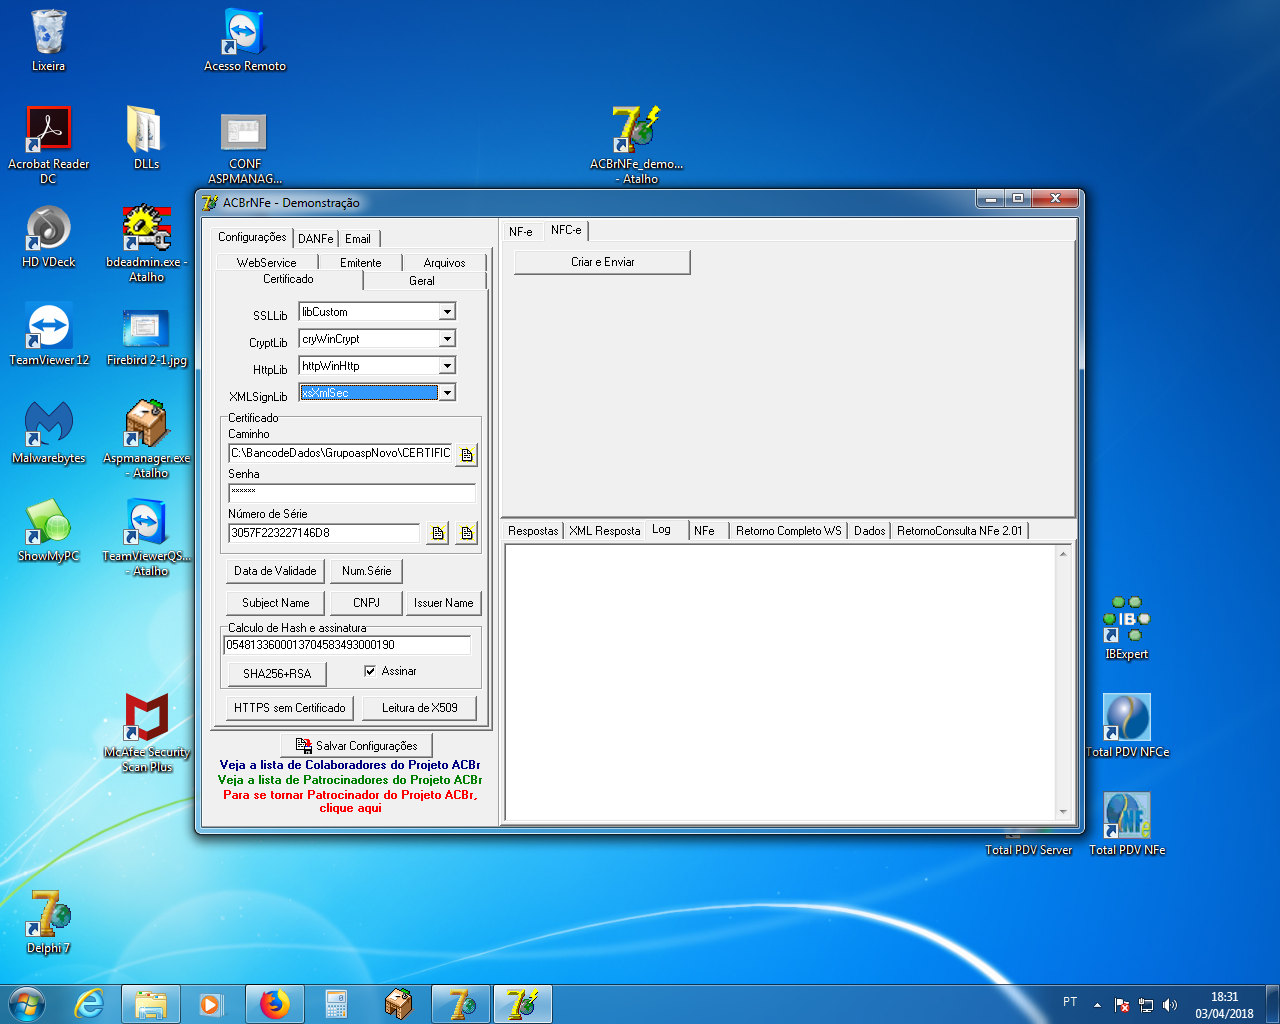1280x1024 pixels.
Task: Click the Log area scrollbar down arrow
Action: 1063,812
